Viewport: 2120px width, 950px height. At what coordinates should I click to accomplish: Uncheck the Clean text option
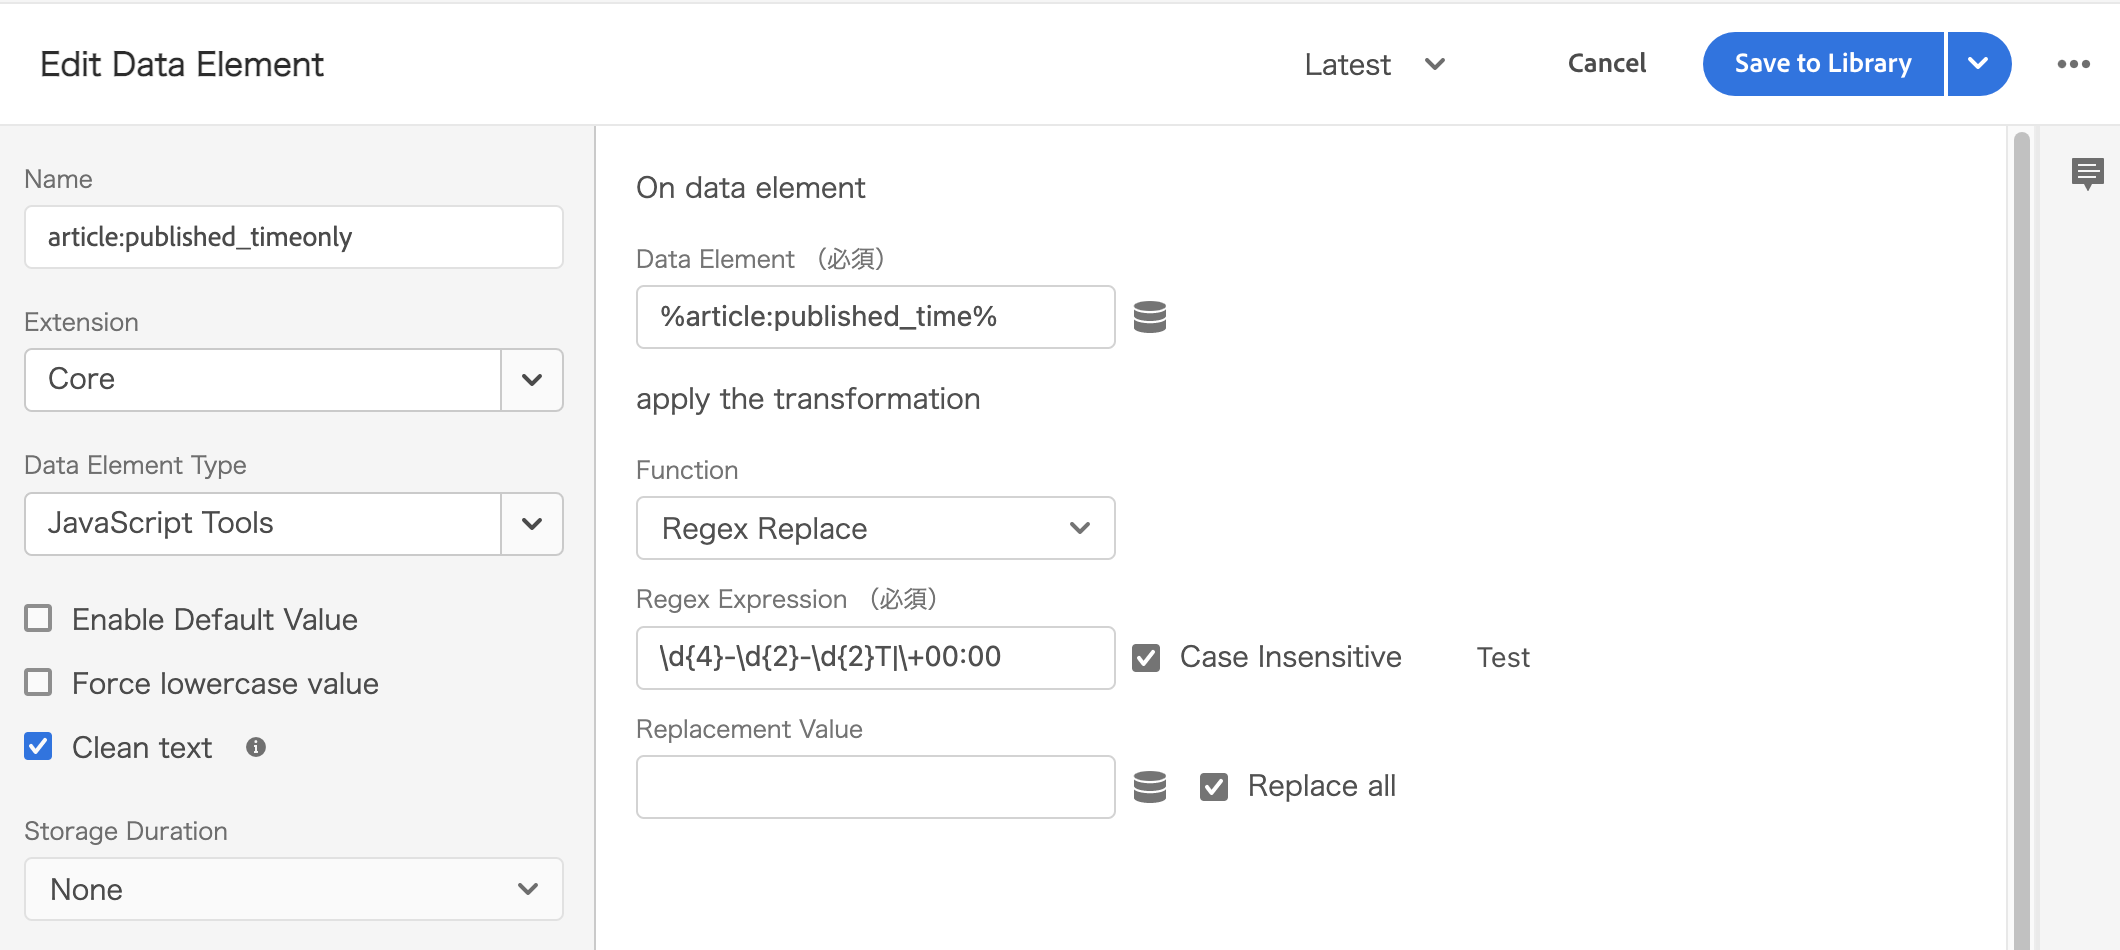pyautogui.click(x=38, y=746)
